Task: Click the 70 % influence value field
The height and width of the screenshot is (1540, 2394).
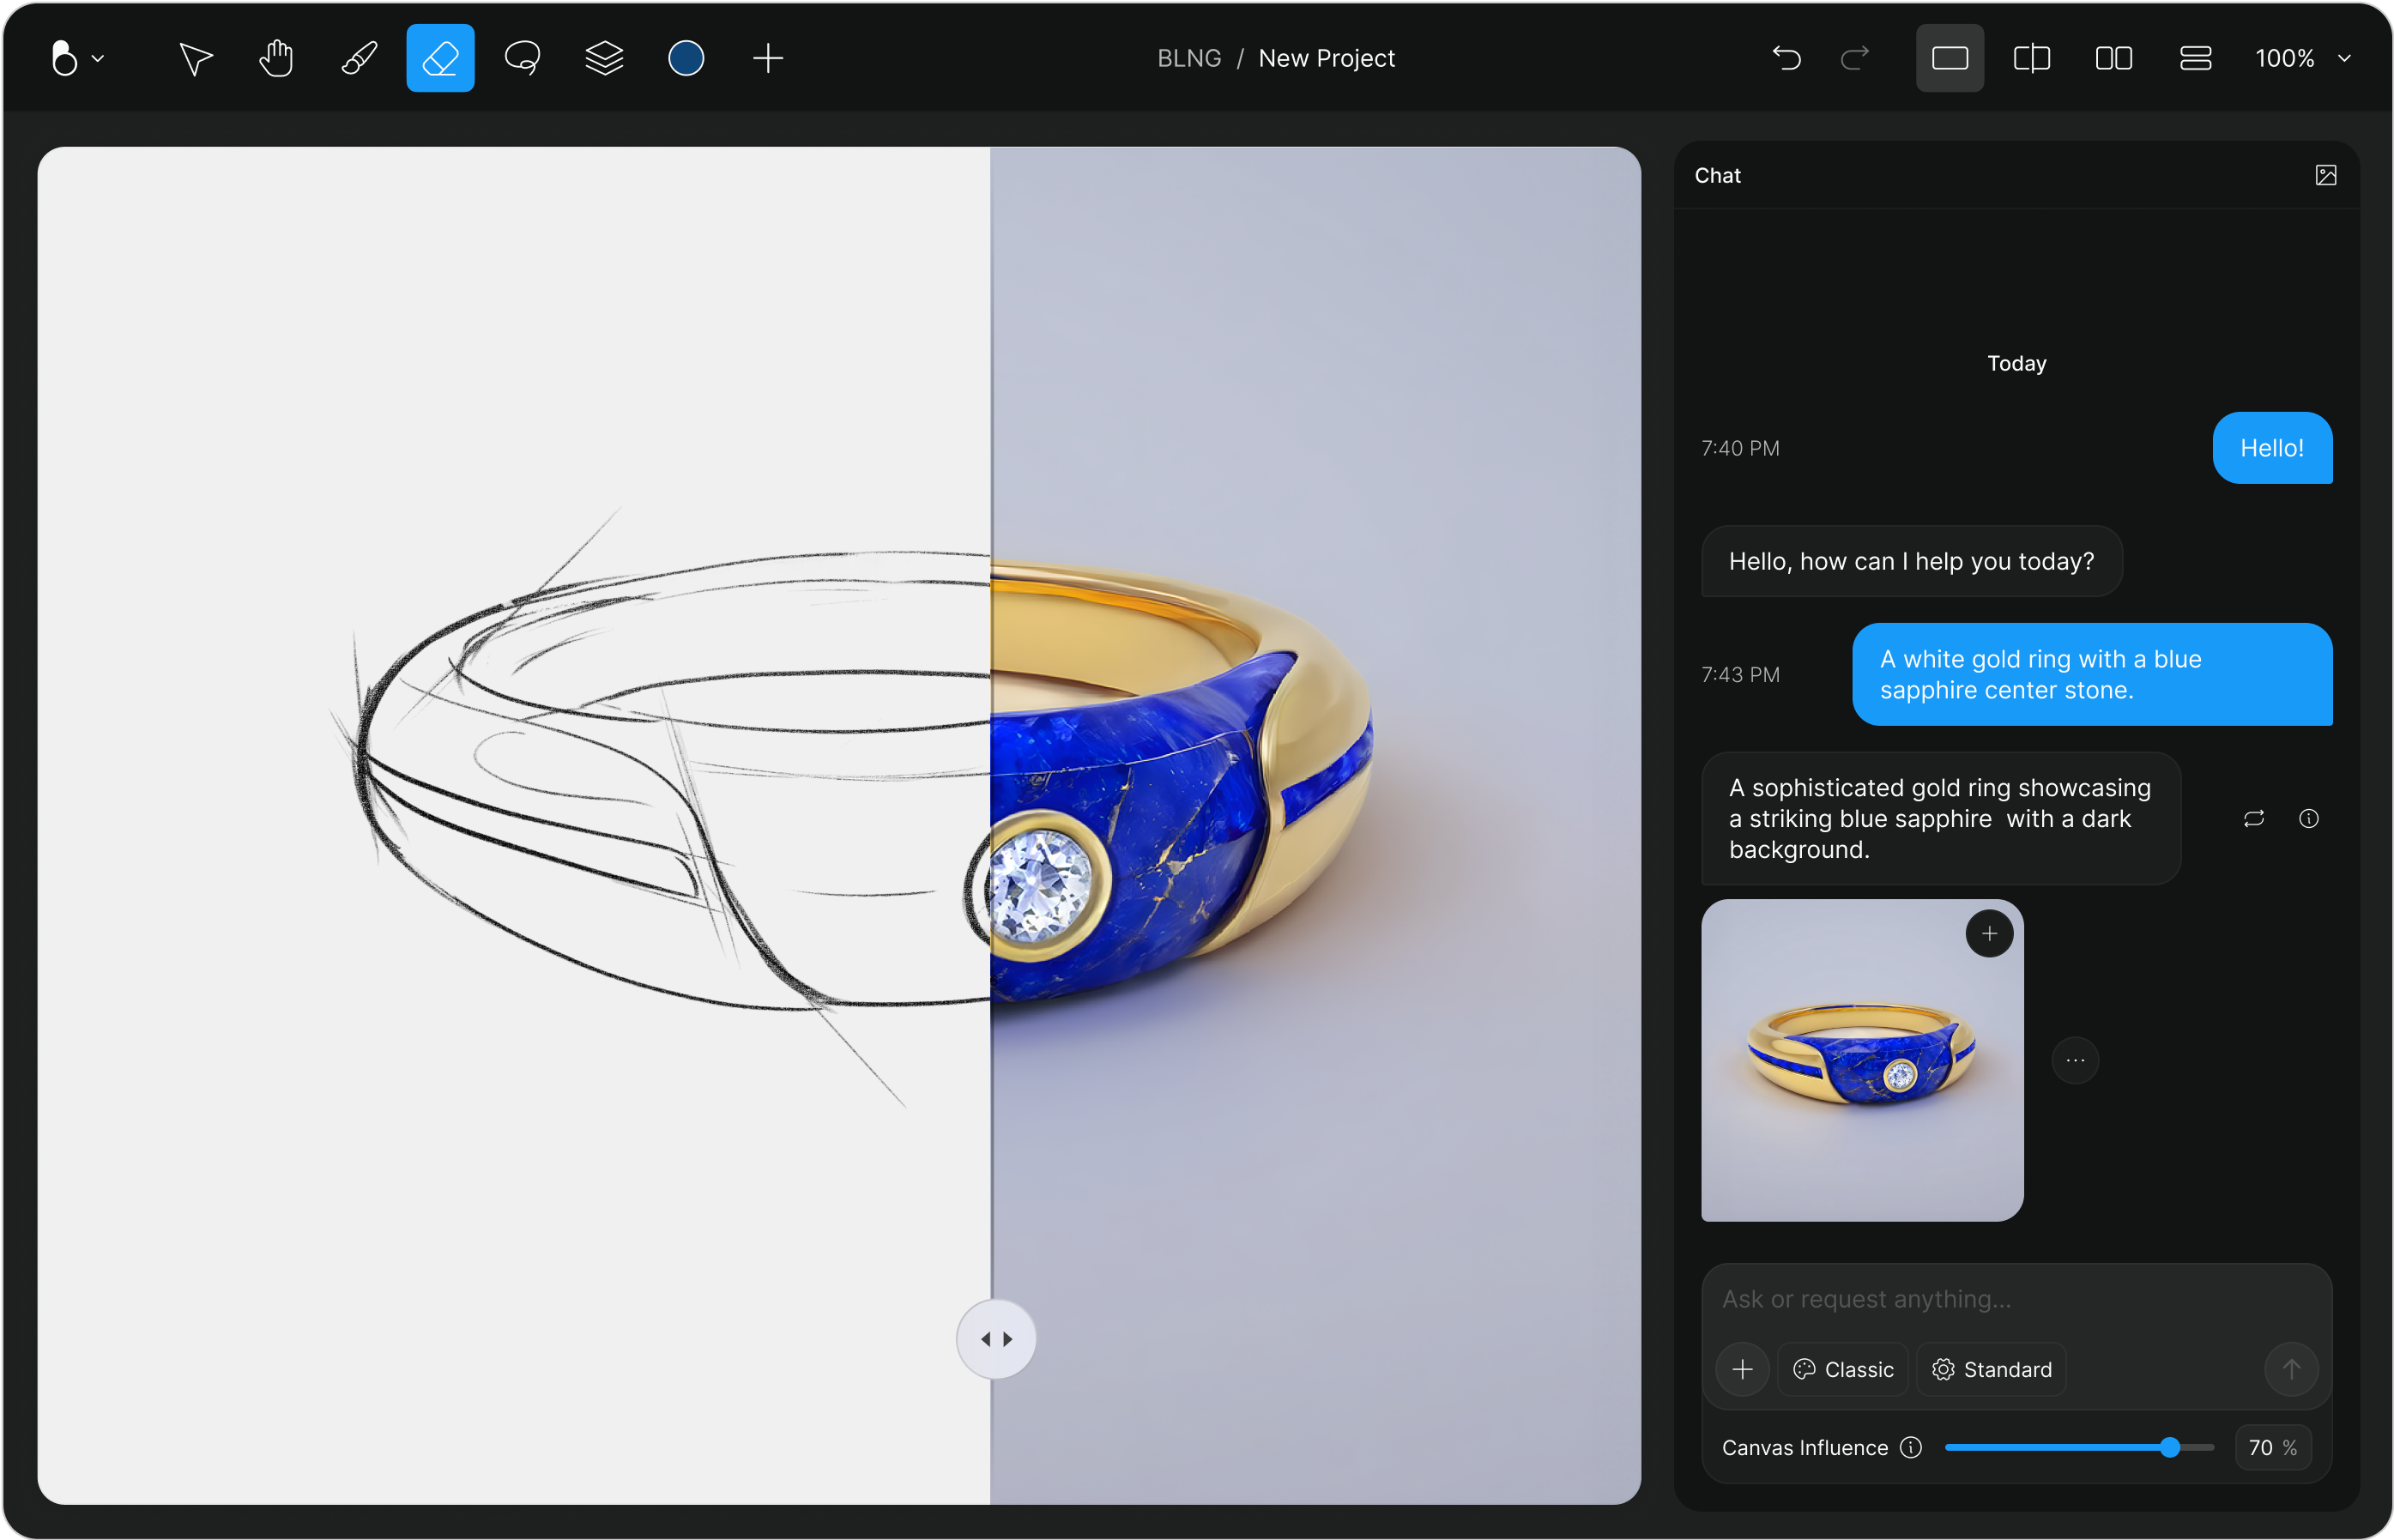Action: click(2272, 1447)
